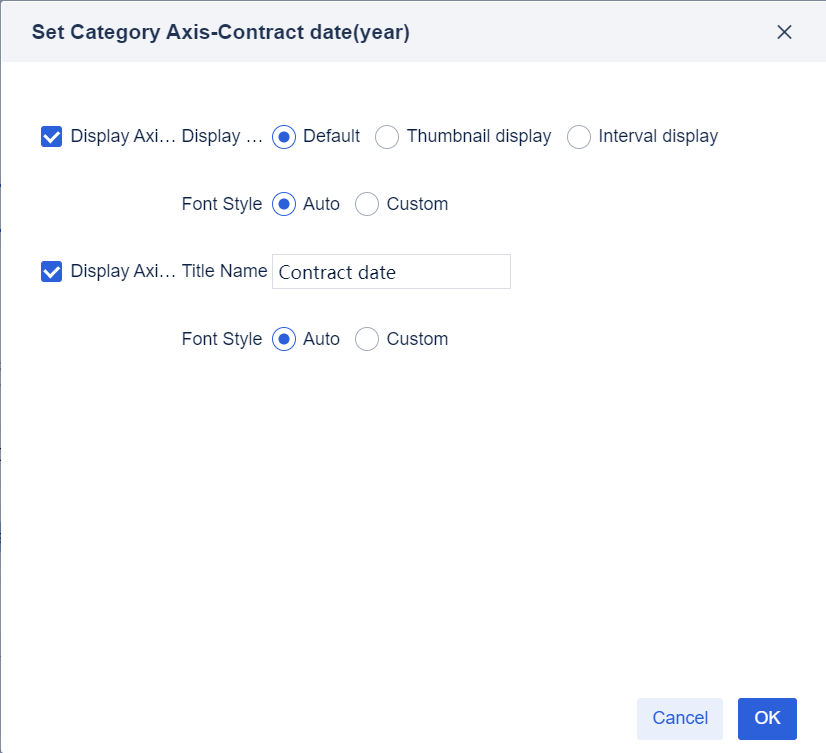Click the Font Style label under display mode options
Image resolution: width=826 pixels, height=753 pixels.
pos(221,205)
